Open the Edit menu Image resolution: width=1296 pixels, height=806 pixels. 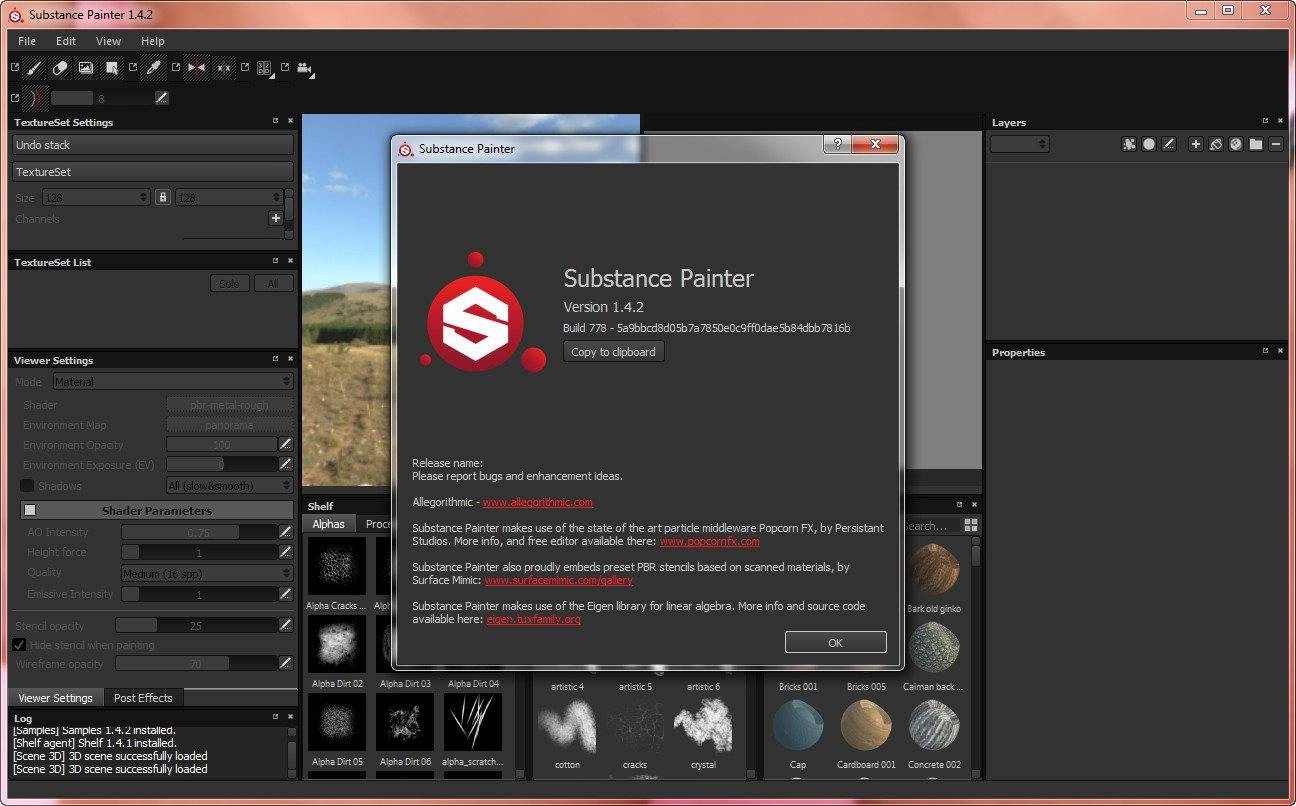(66, 41)
